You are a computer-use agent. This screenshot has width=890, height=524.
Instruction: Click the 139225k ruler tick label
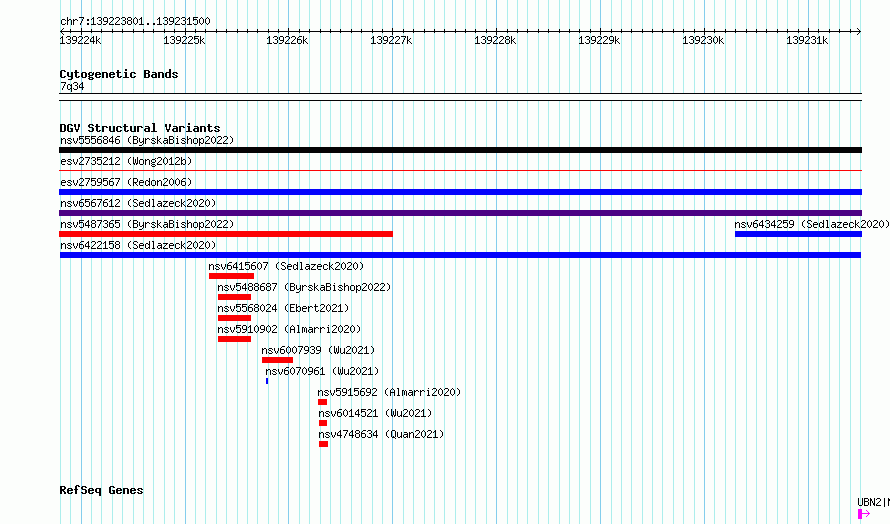[x=184, y=40]
